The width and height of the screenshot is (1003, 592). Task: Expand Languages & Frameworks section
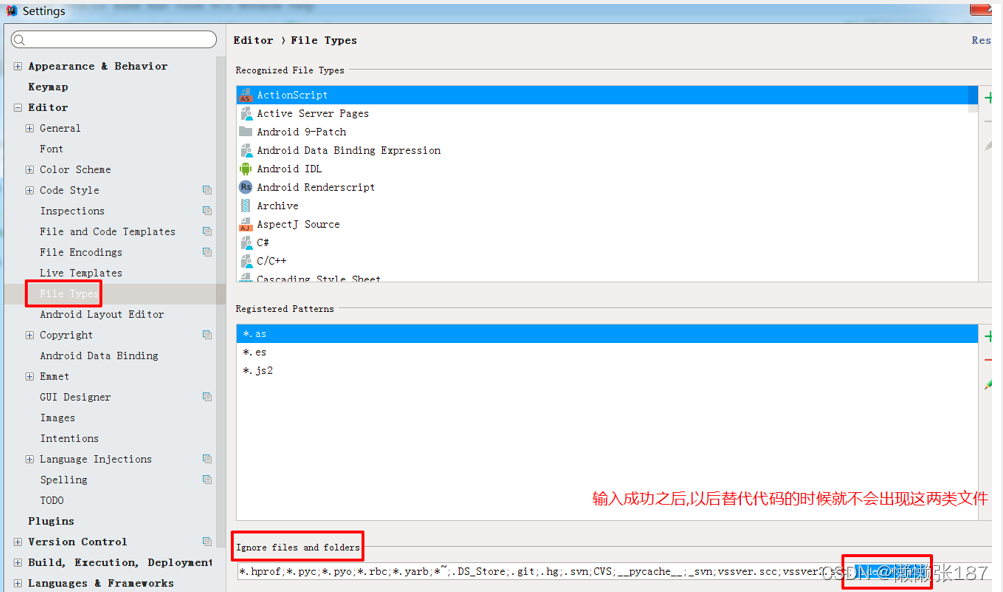(18, 583)
